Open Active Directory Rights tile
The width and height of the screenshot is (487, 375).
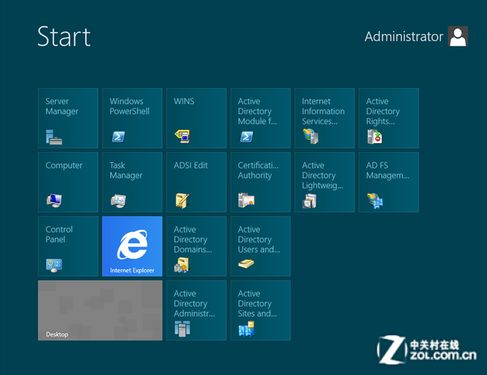point(389,118)
